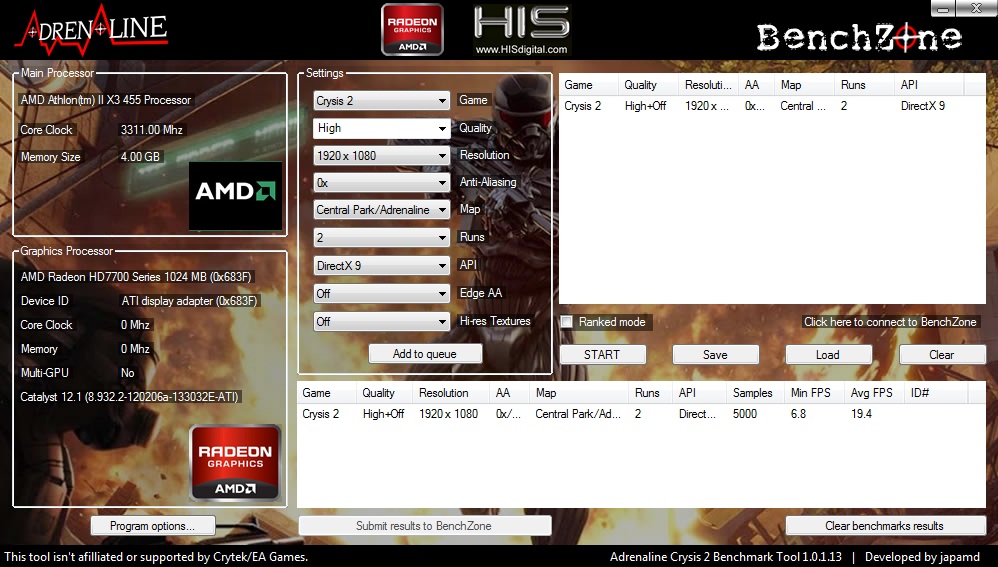This screenshot has height=567, width=998.
Task: Click Clear benchmarks results button
Action: (x=884, y=526)
